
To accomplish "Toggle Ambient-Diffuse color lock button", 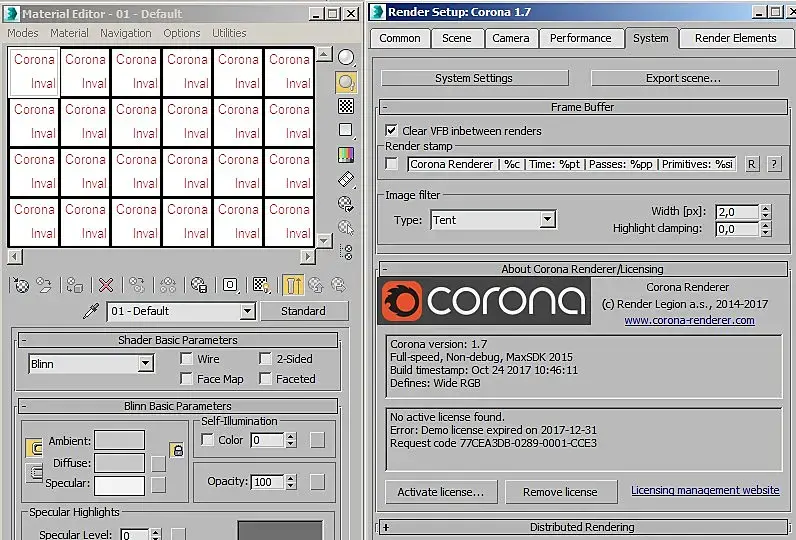I will coord(34,449).
